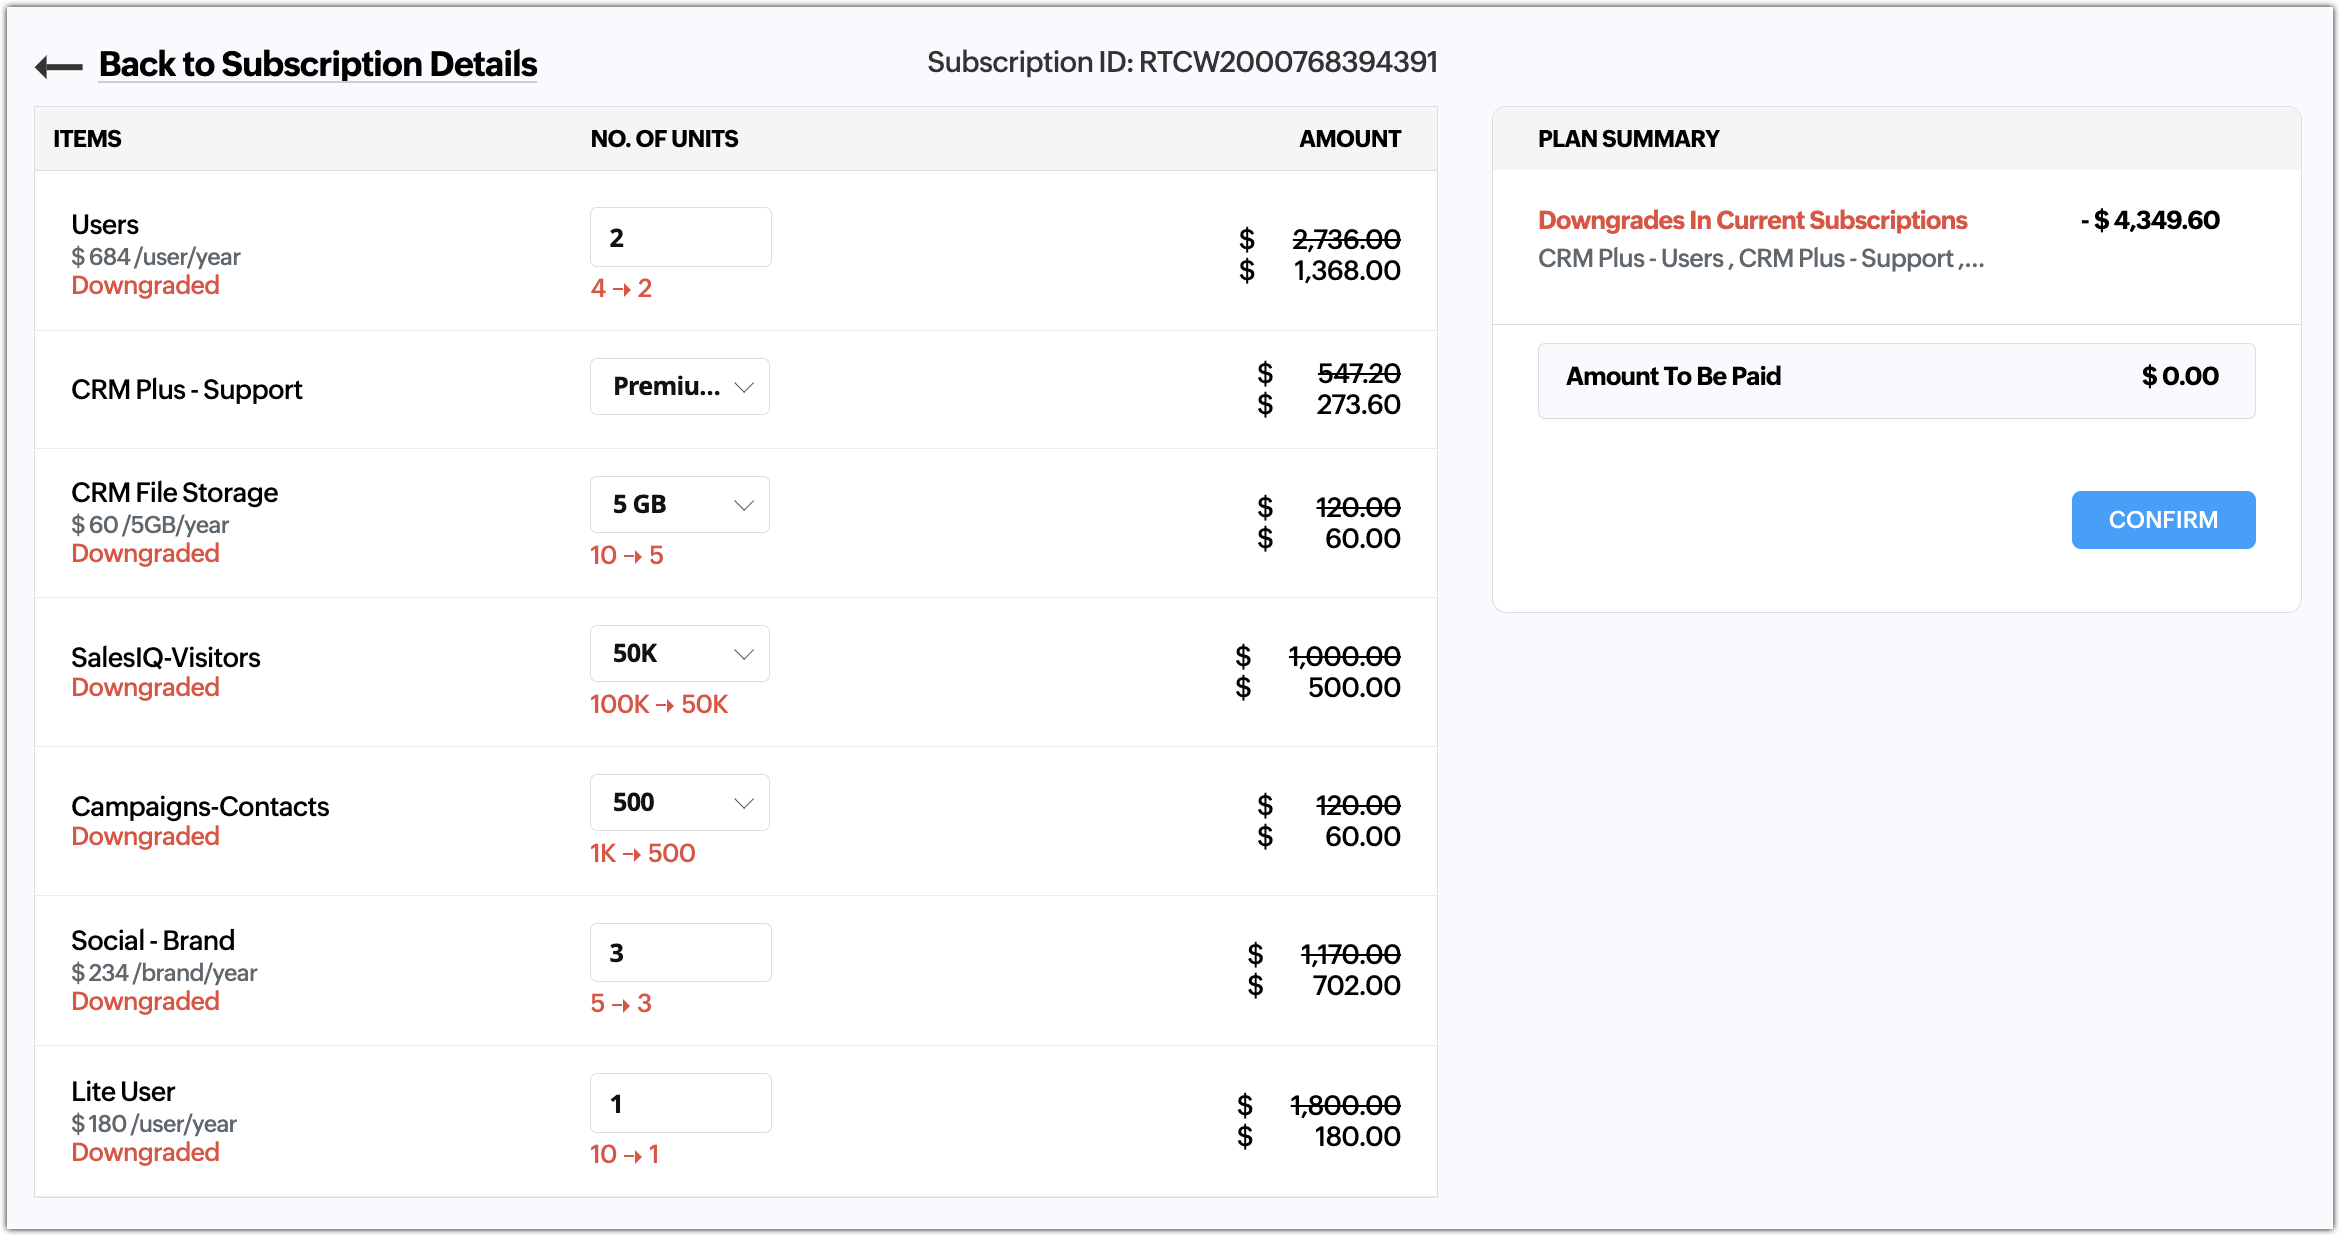Click chevron arrow on 50K dropdown
Screen dimensions: 2340x1236
point(744,654)
